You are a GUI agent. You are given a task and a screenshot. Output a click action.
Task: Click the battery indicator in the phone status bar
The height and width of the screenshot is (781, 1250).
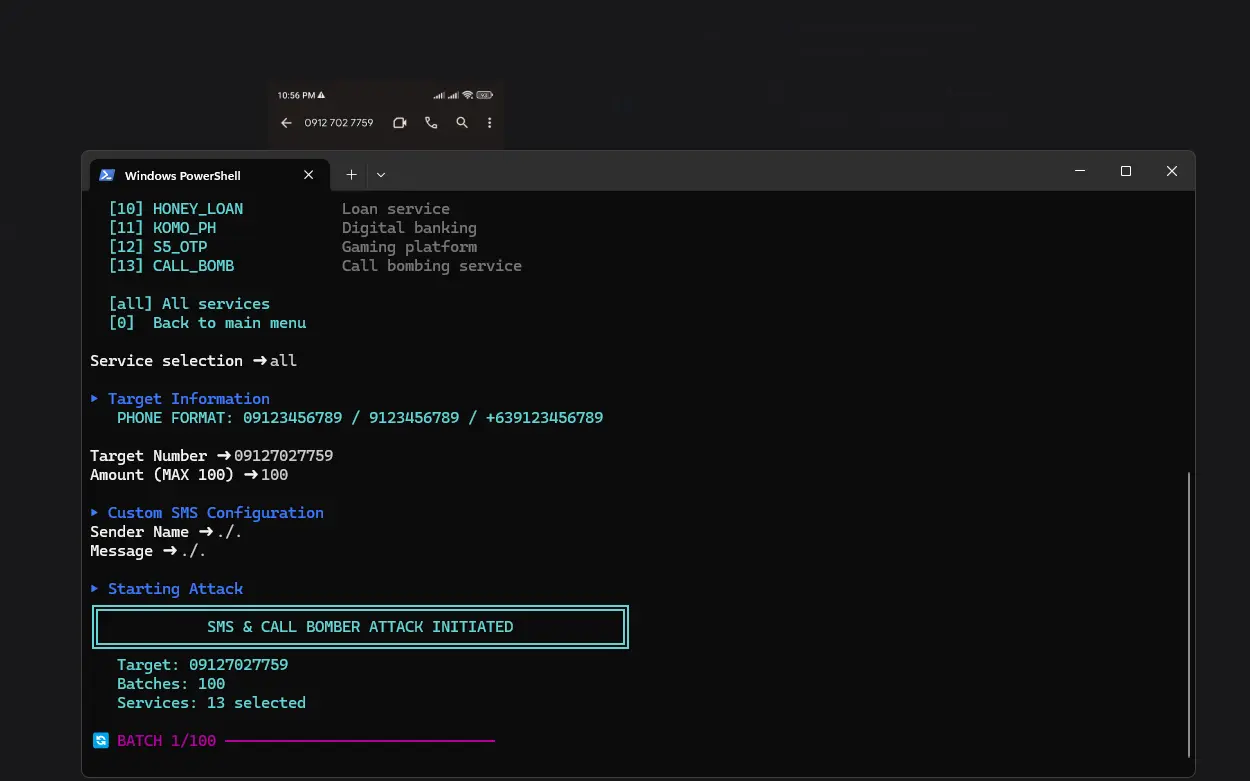click(x=485, y=95)
